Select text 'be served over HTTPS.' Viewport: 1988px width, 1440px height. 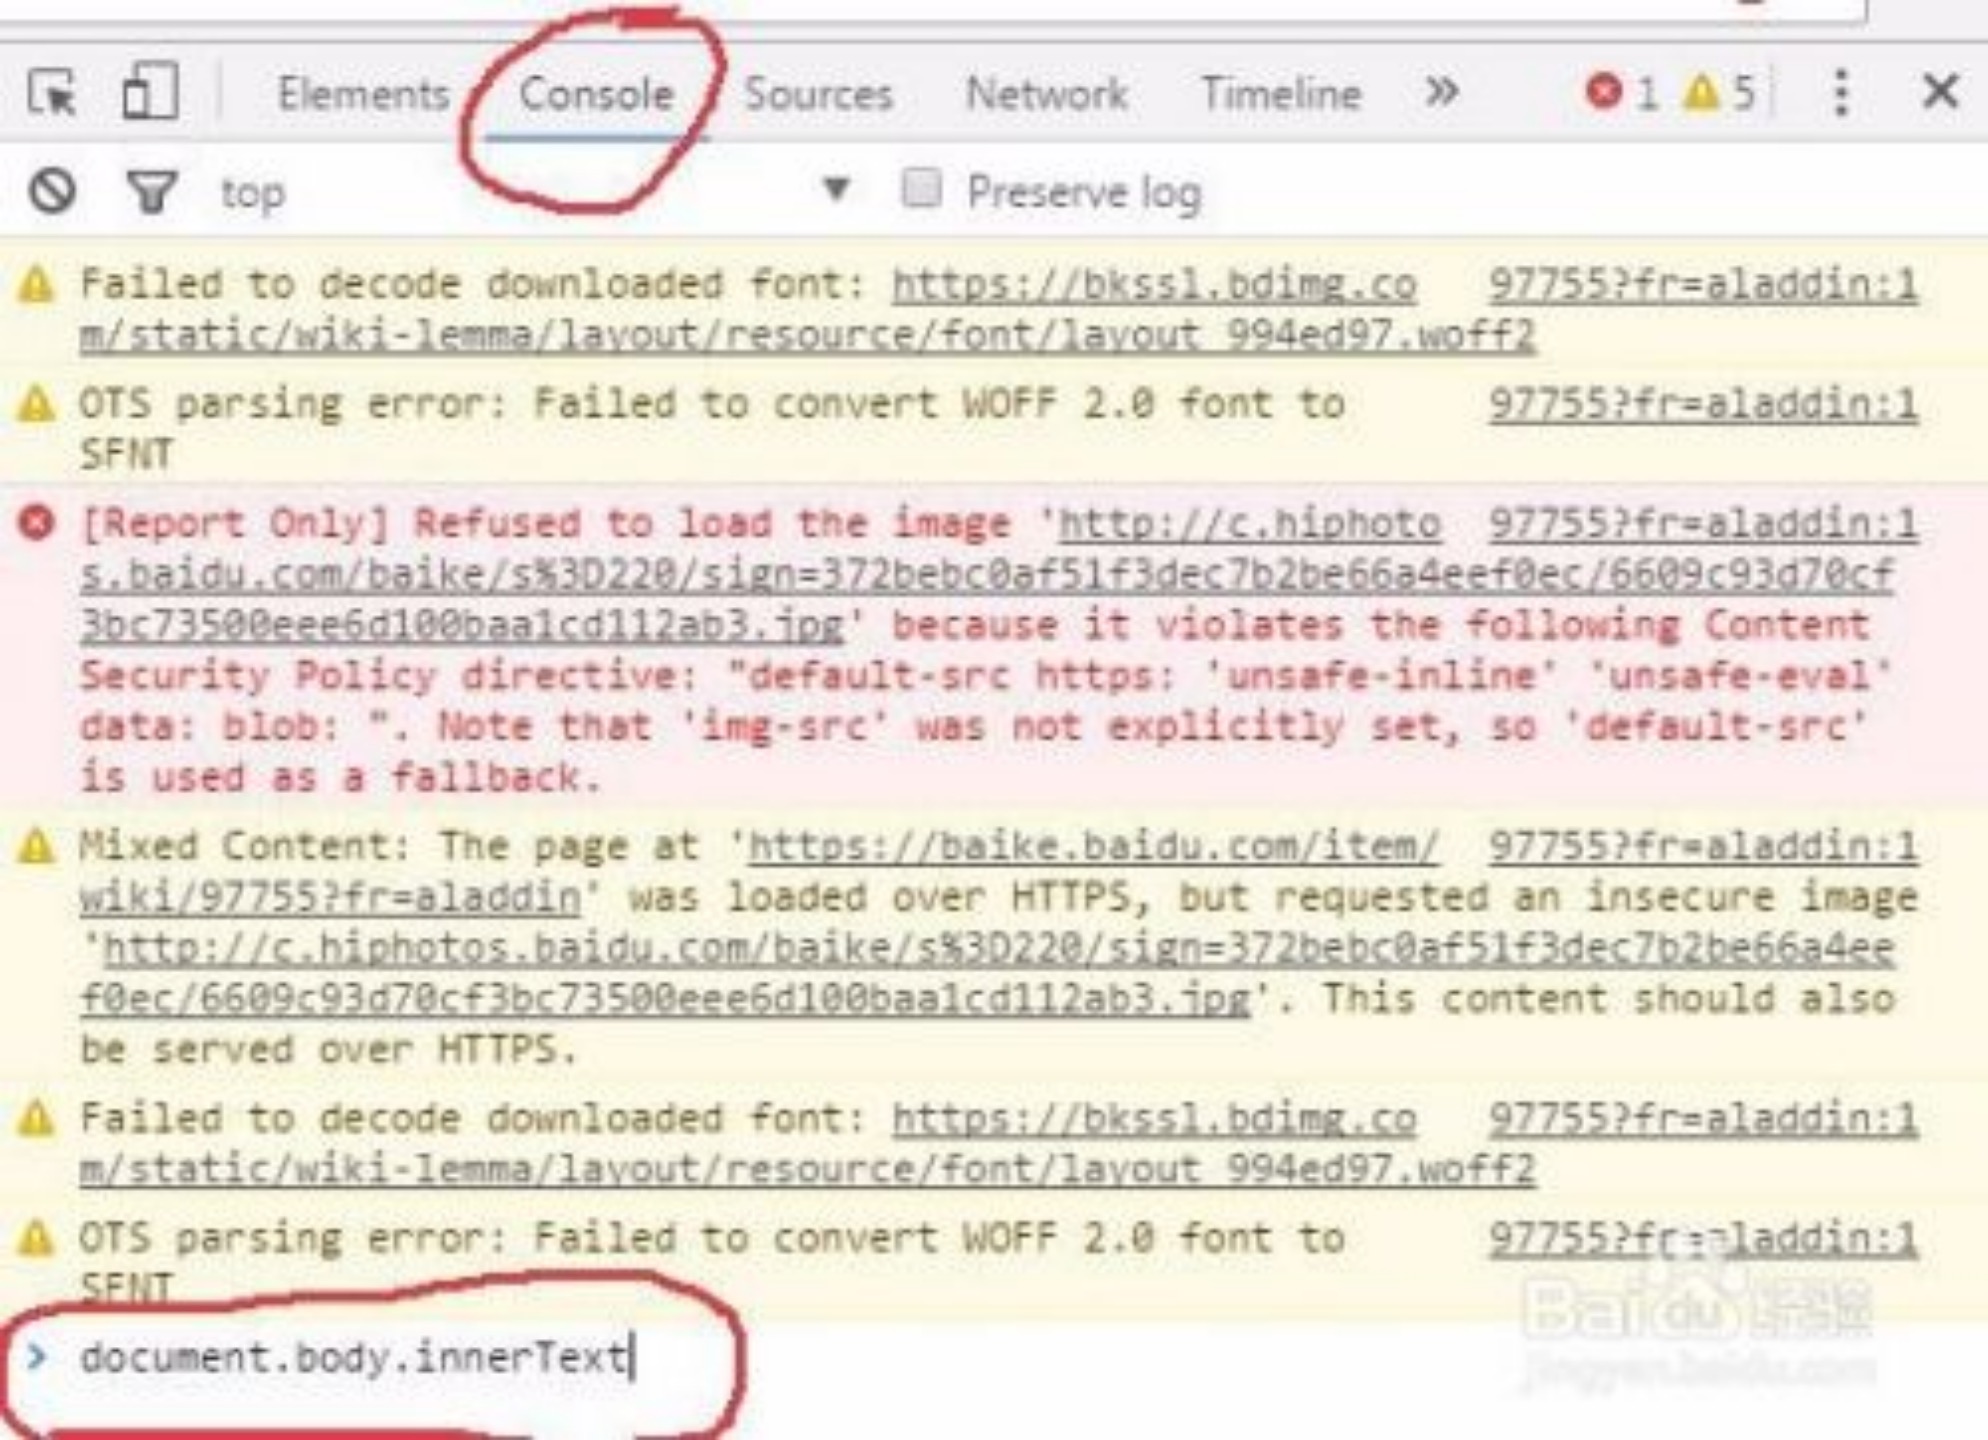point(328,1049)
